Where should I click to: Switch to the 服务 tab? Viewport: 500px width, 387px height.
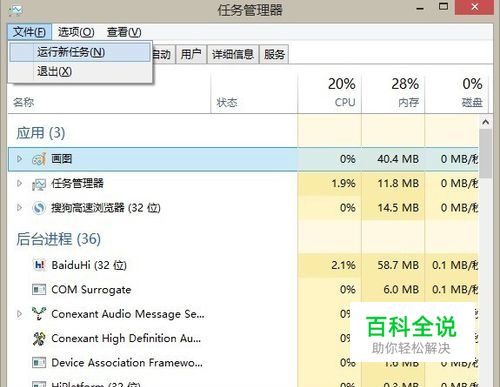click(274, 54)
